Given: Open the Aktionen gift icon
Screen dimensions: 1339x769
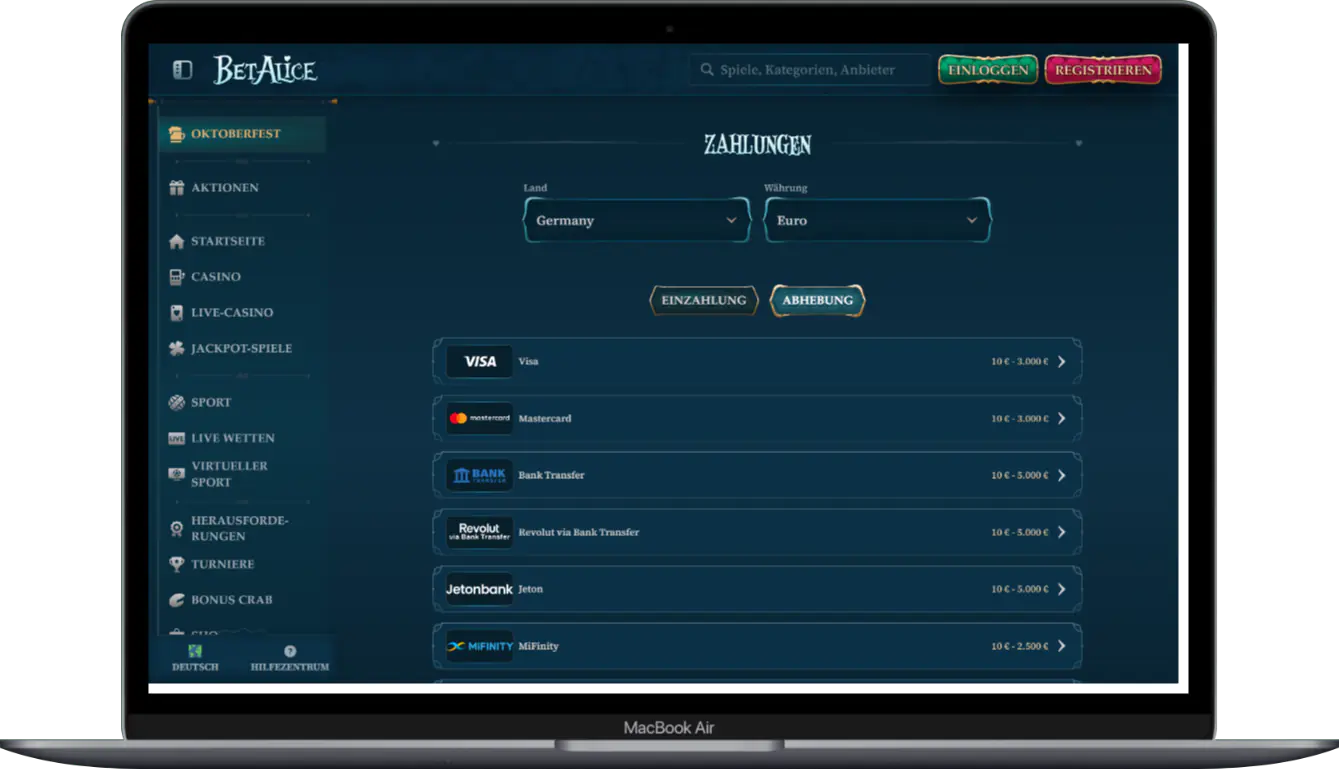Looking at the screenshot, I should point(177,188).
